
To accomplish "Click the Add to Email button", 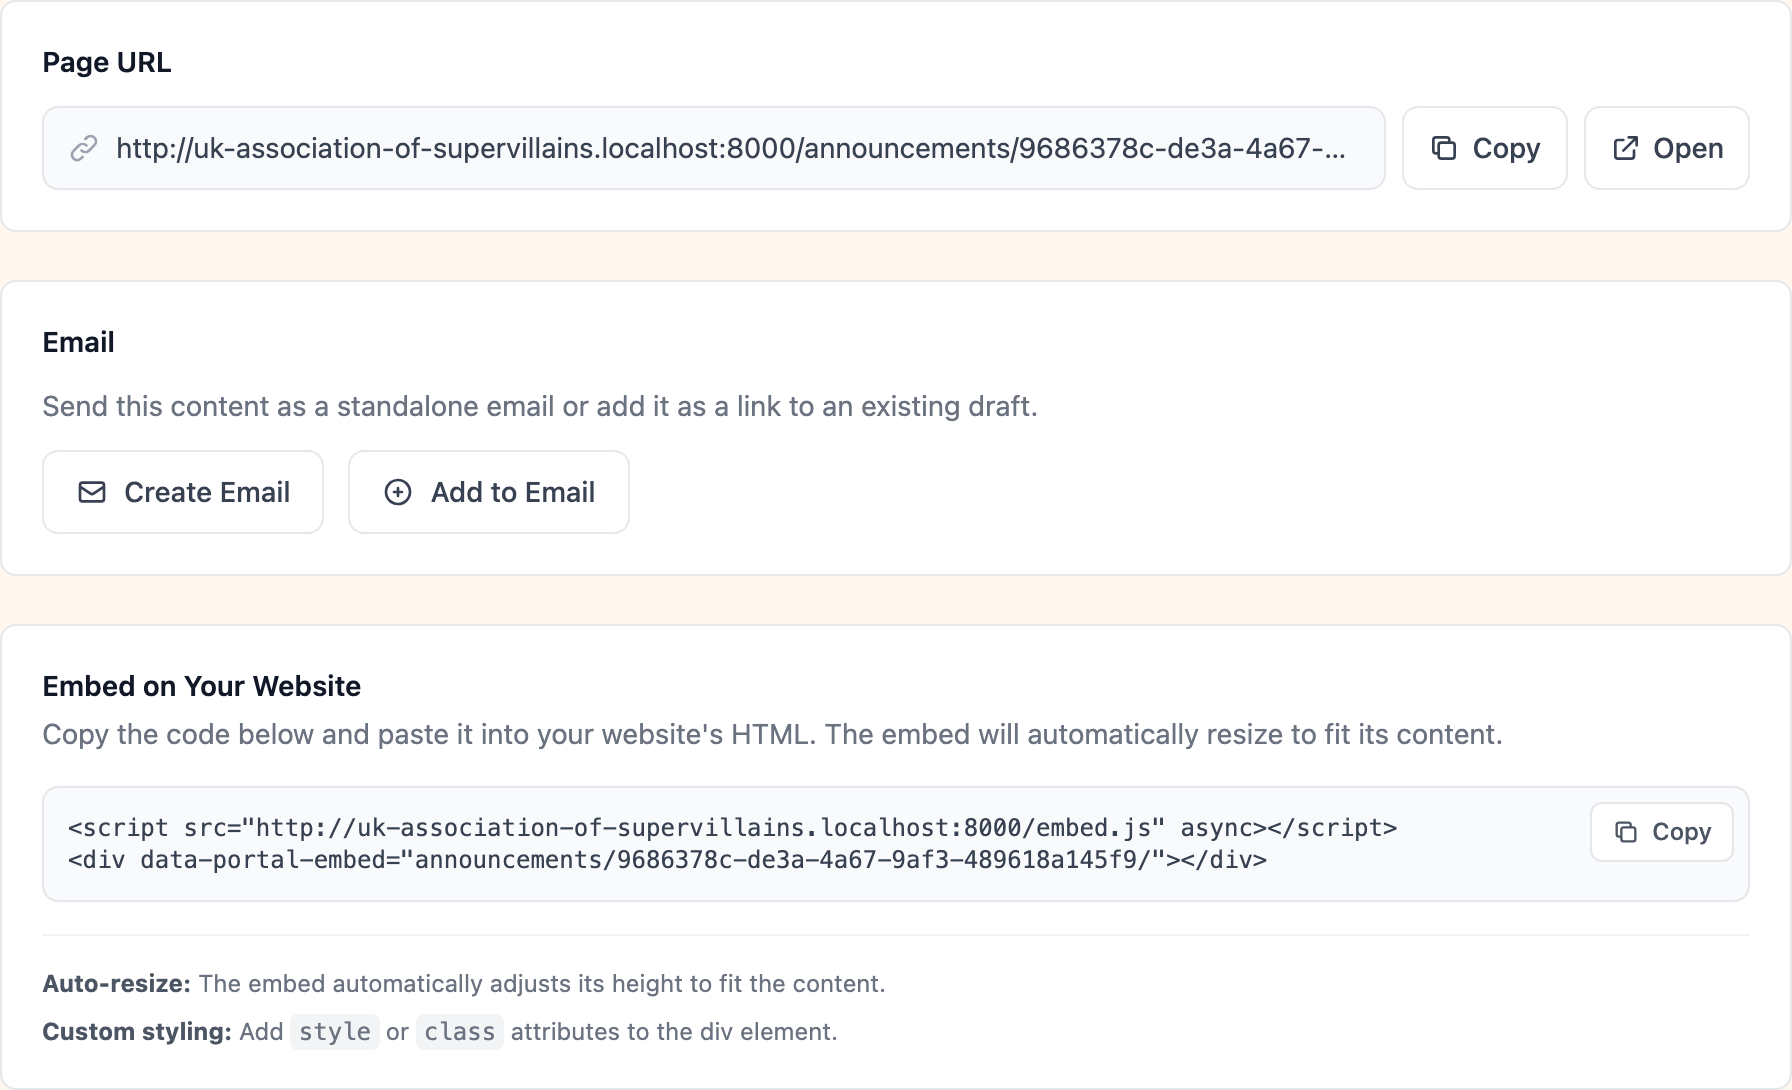I will [x=489, y=492].
